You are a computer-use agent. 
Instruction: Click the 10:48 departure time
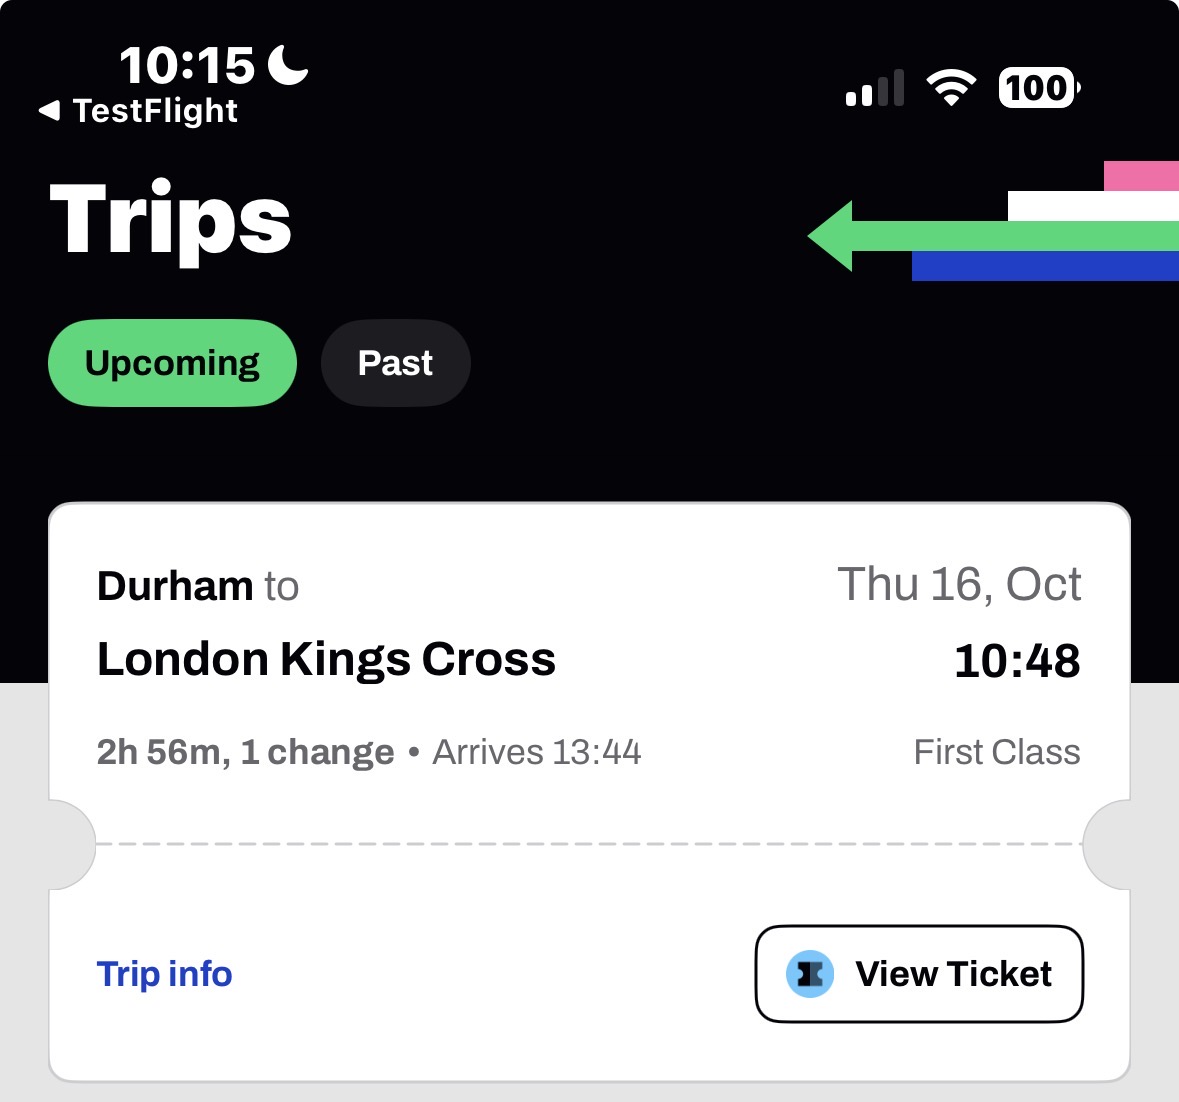click(1017, 661)
